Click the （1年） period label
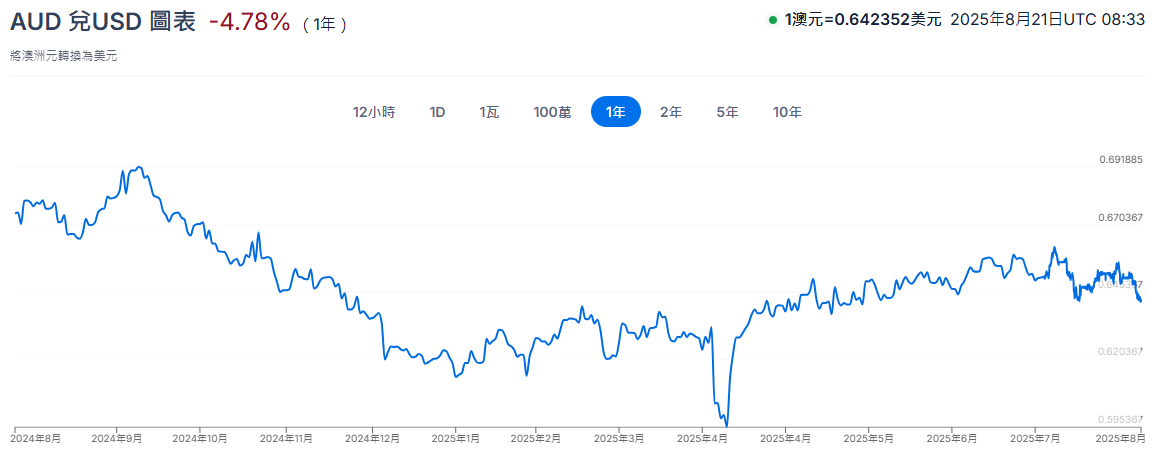Screen dimensions: 1156x450 pyautogui.click(x=325, y=24)
